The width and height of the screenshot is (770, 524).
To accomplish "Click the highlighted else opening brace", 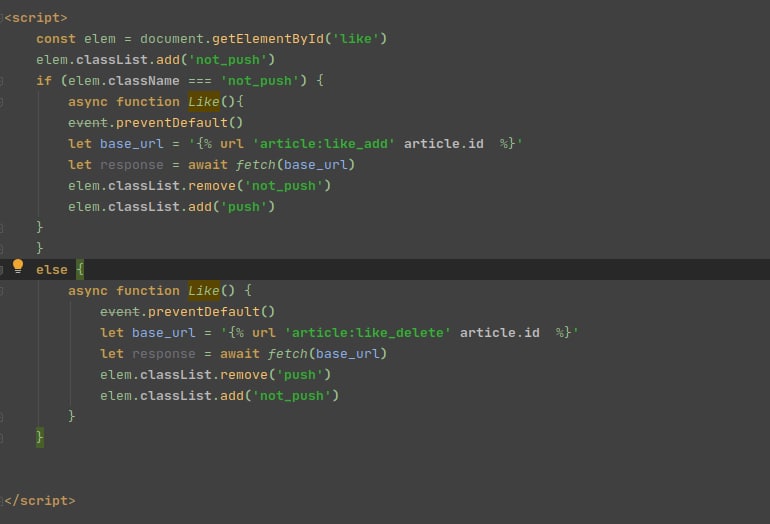I will (x=80, y=269).
